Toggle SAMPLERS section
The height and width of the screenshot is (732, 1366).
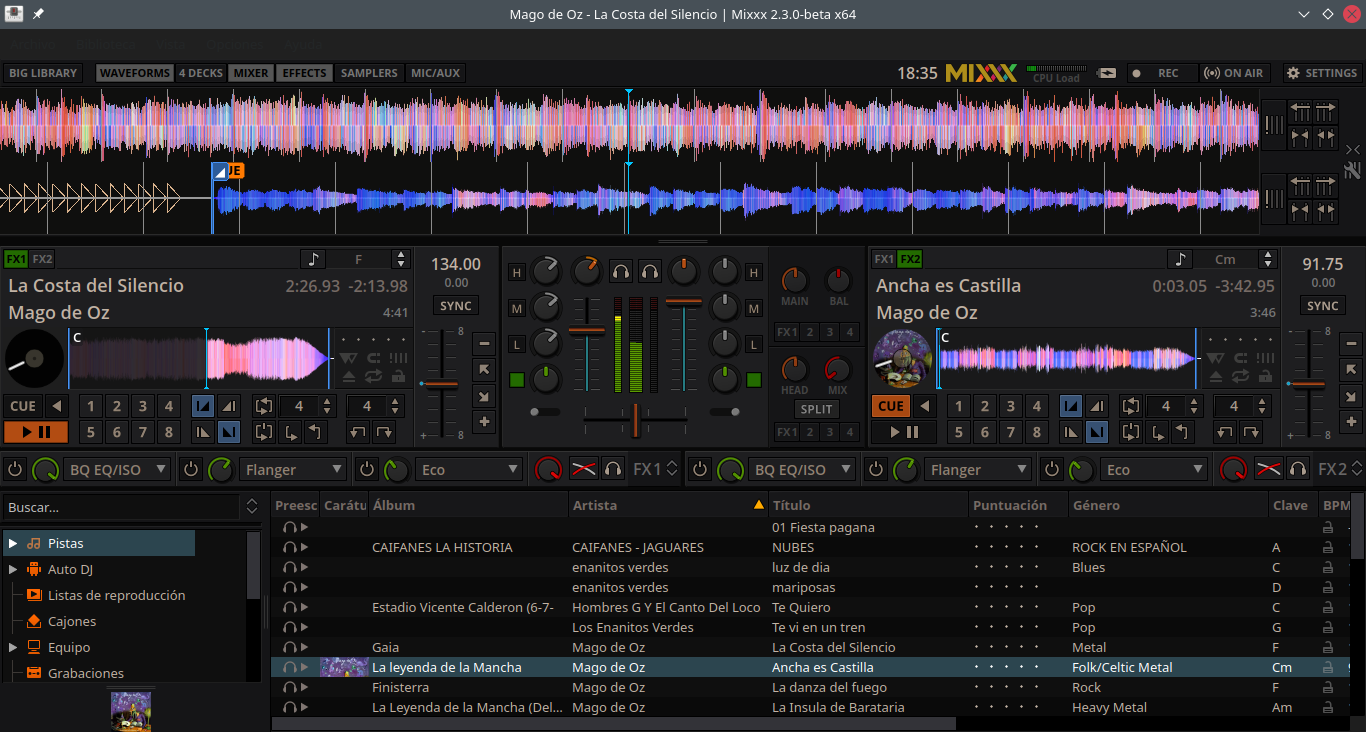click(x=369, y=73)
